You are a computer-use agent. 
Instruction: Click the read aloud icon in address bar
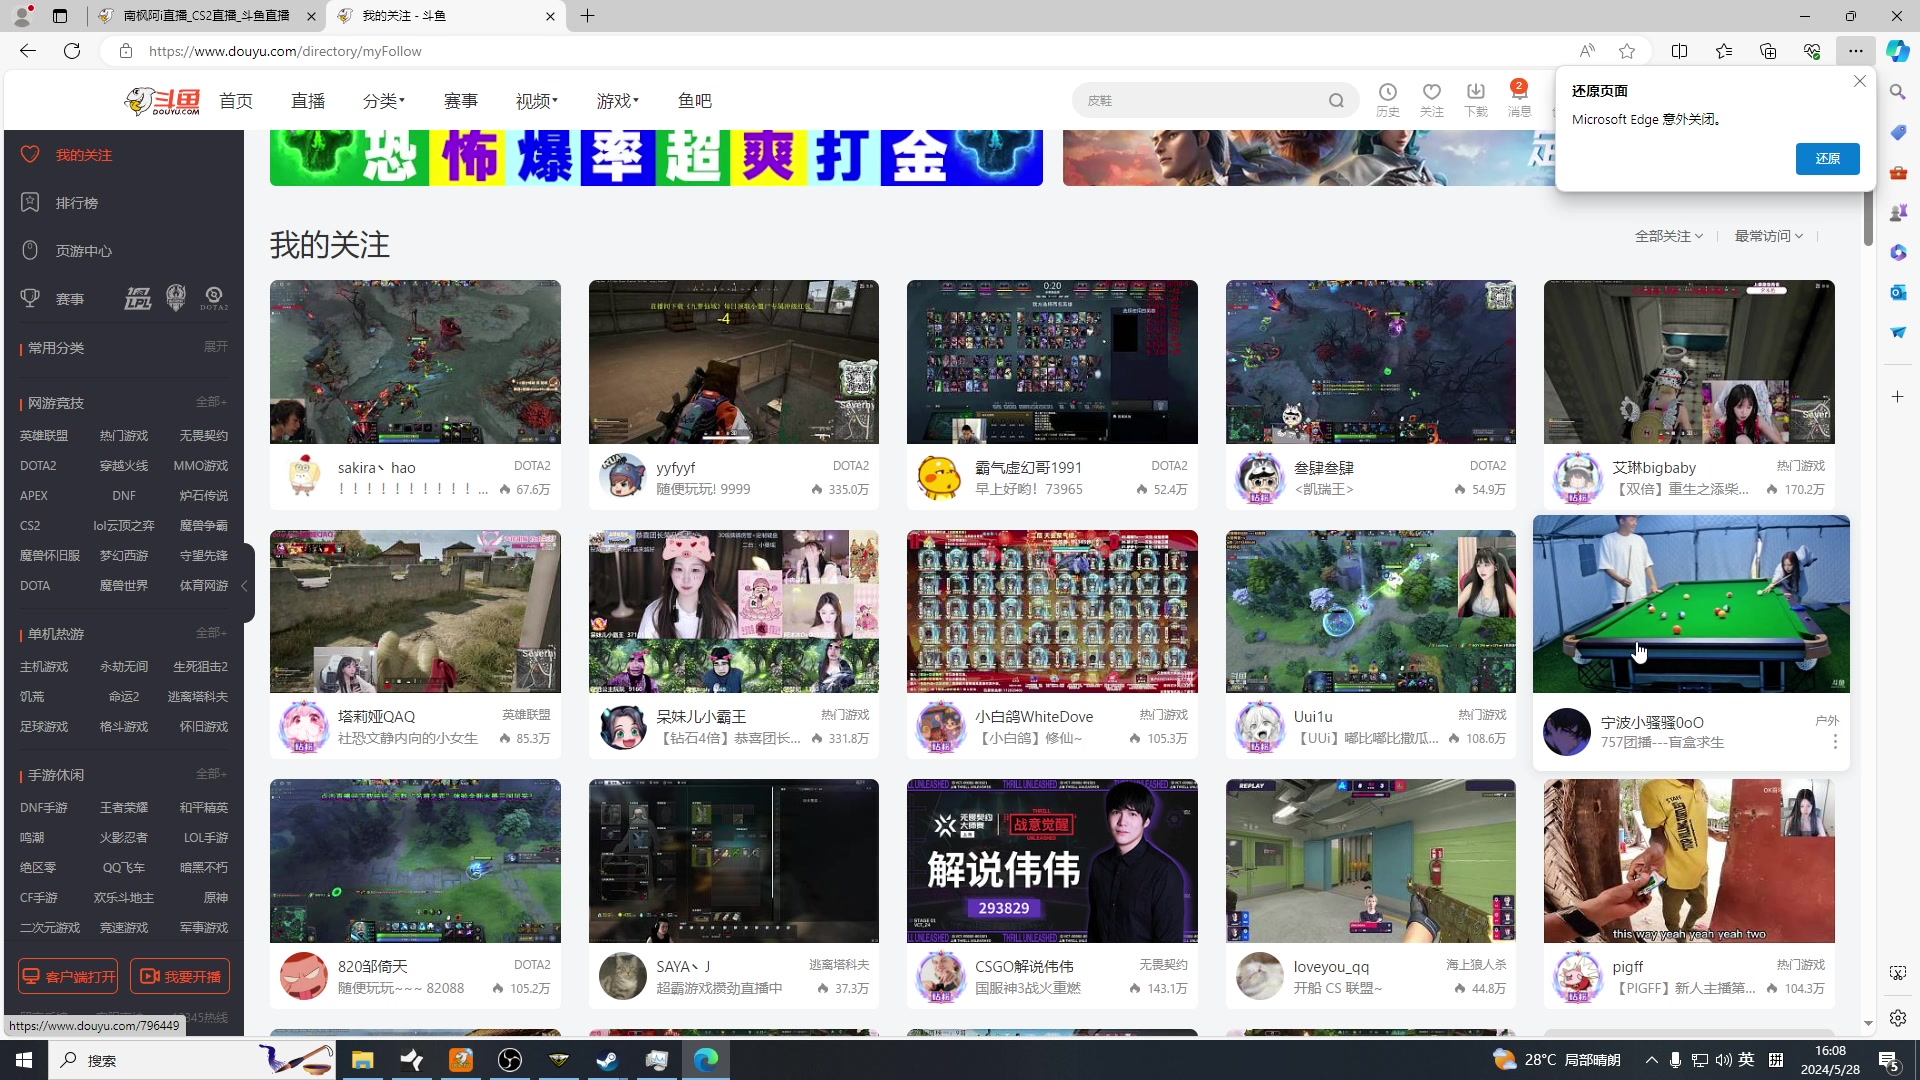click(1587, 51)
